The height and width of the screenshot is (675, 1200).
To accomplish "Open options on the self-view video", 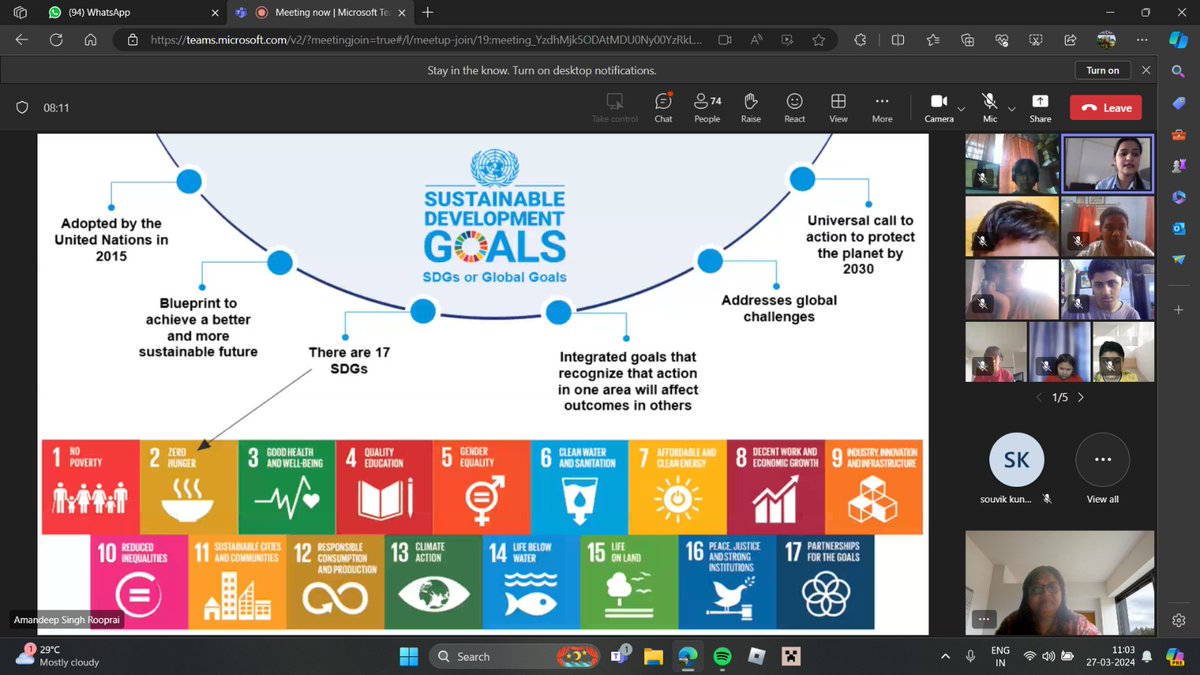I will (986, 618).
